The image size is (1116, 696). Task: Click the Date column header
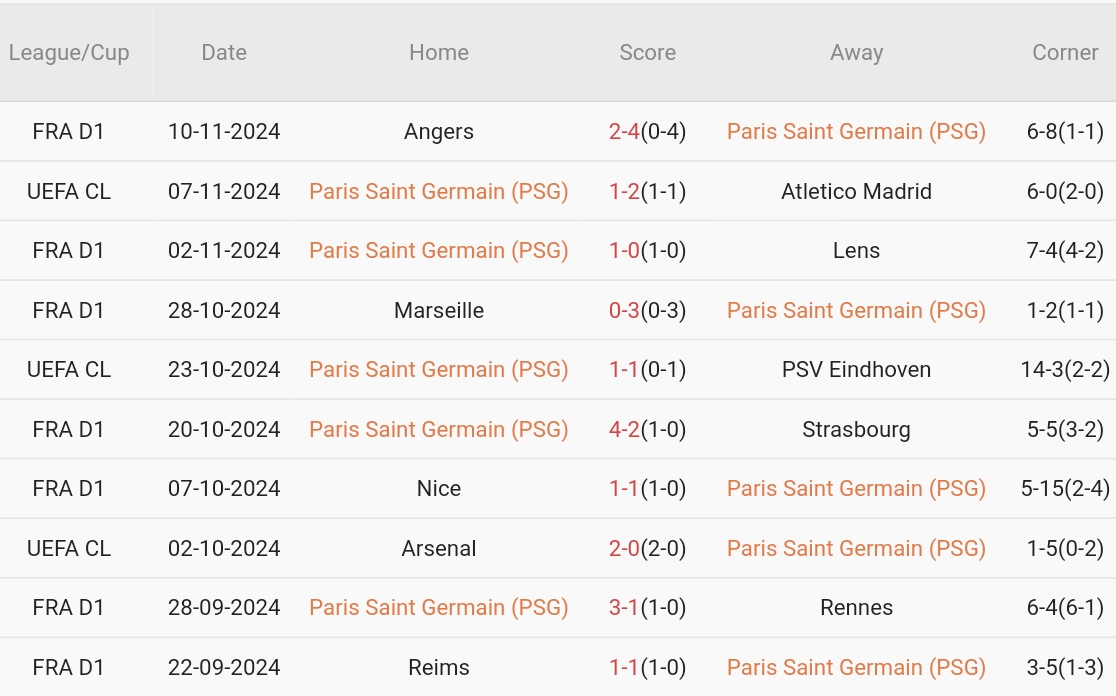(x=224, y=53)
